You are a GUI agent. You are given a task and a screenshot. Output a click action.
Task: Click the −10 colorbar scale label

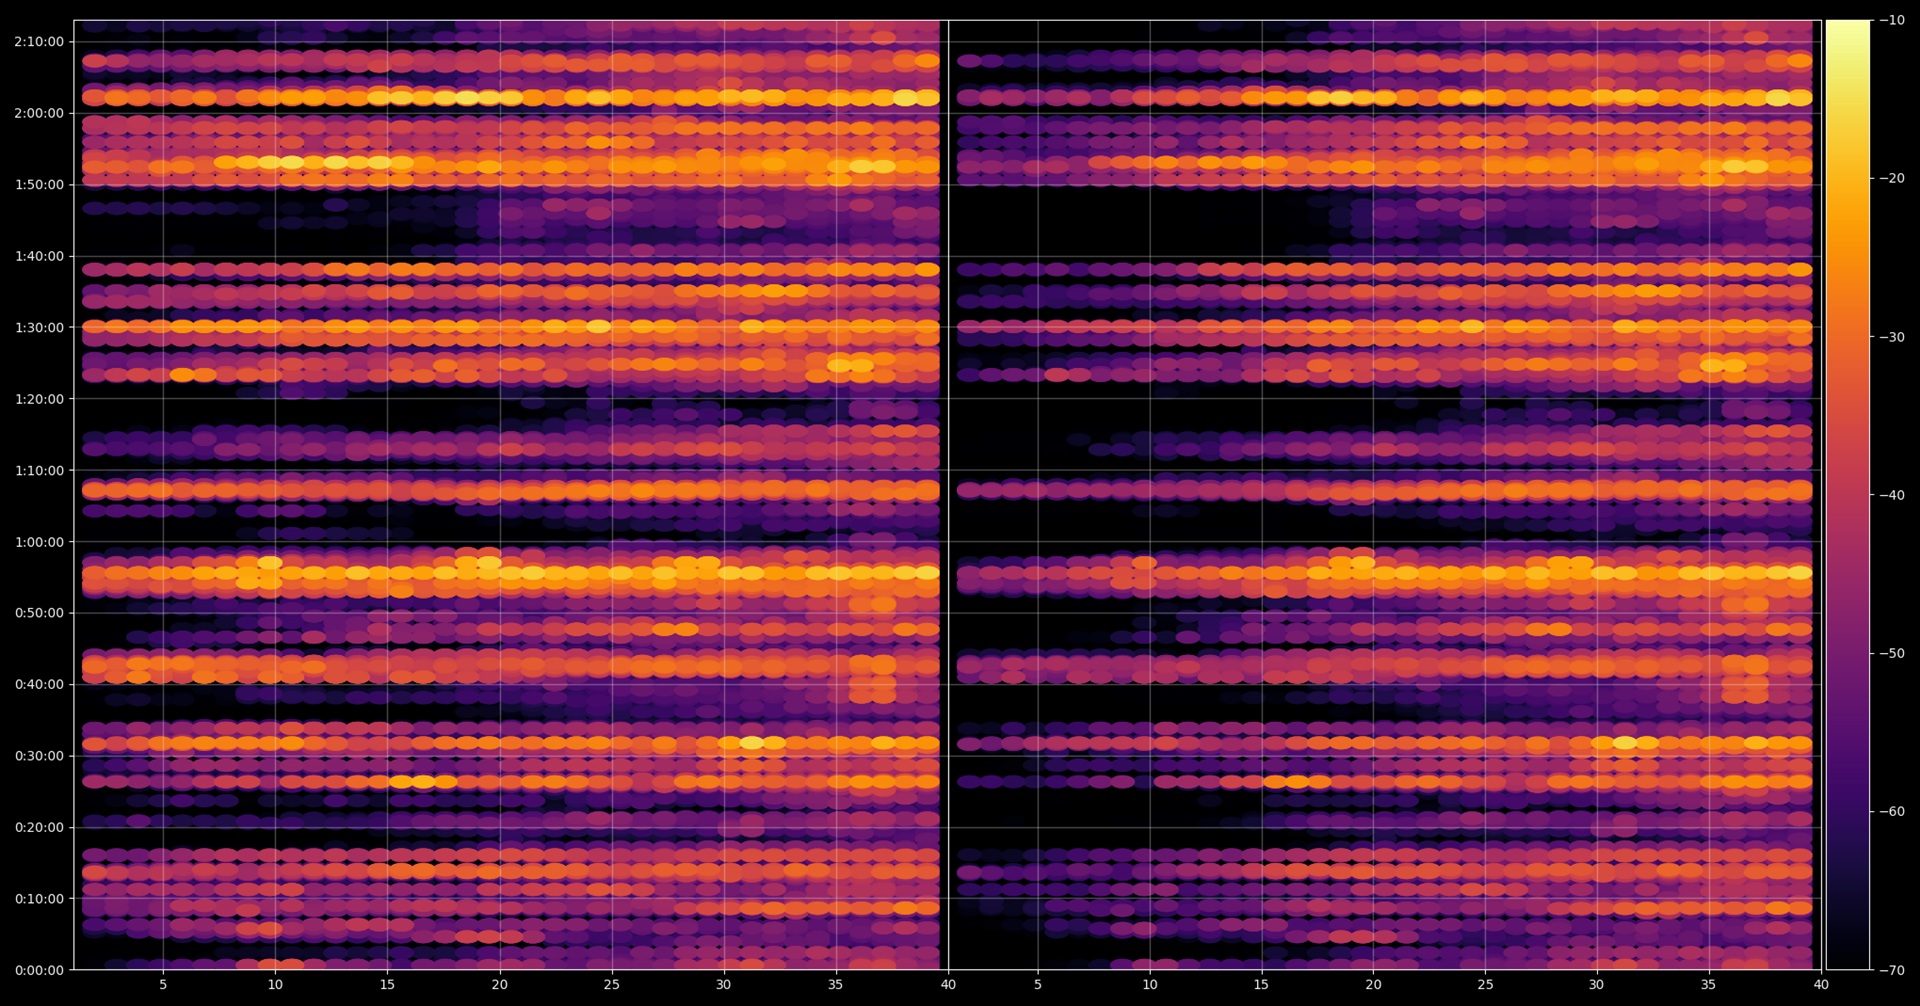tap(1892, 20)
